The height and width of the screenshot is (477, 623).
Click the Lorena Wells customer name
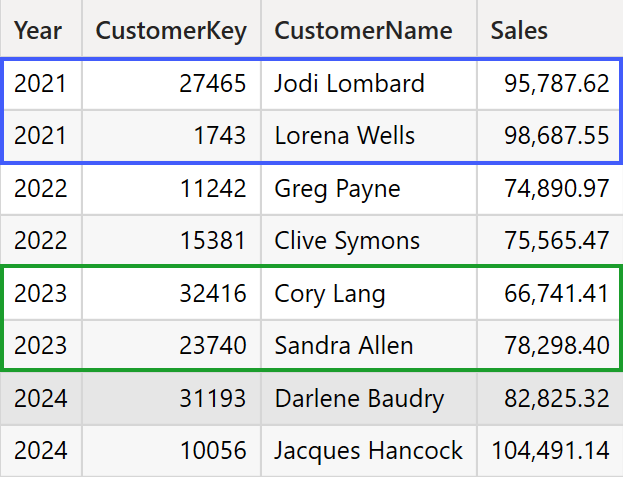344,135
